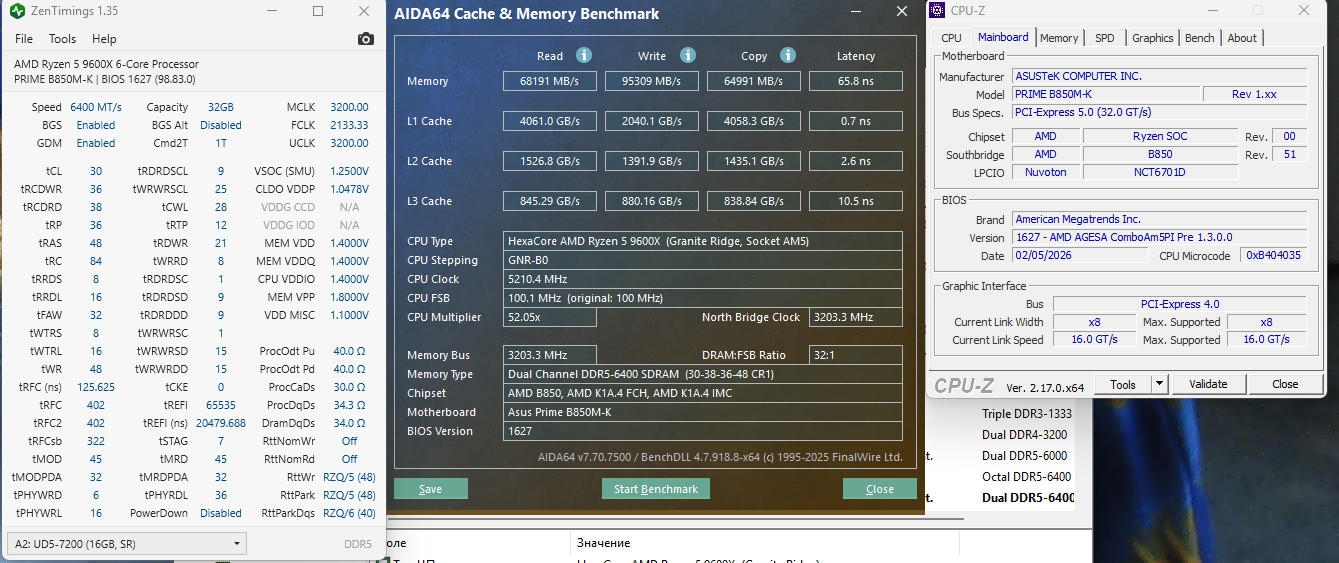Click the CPU Clock field 5210.4 MHz
Viewport: 1339px width, 563px height.
coord(704,279)
